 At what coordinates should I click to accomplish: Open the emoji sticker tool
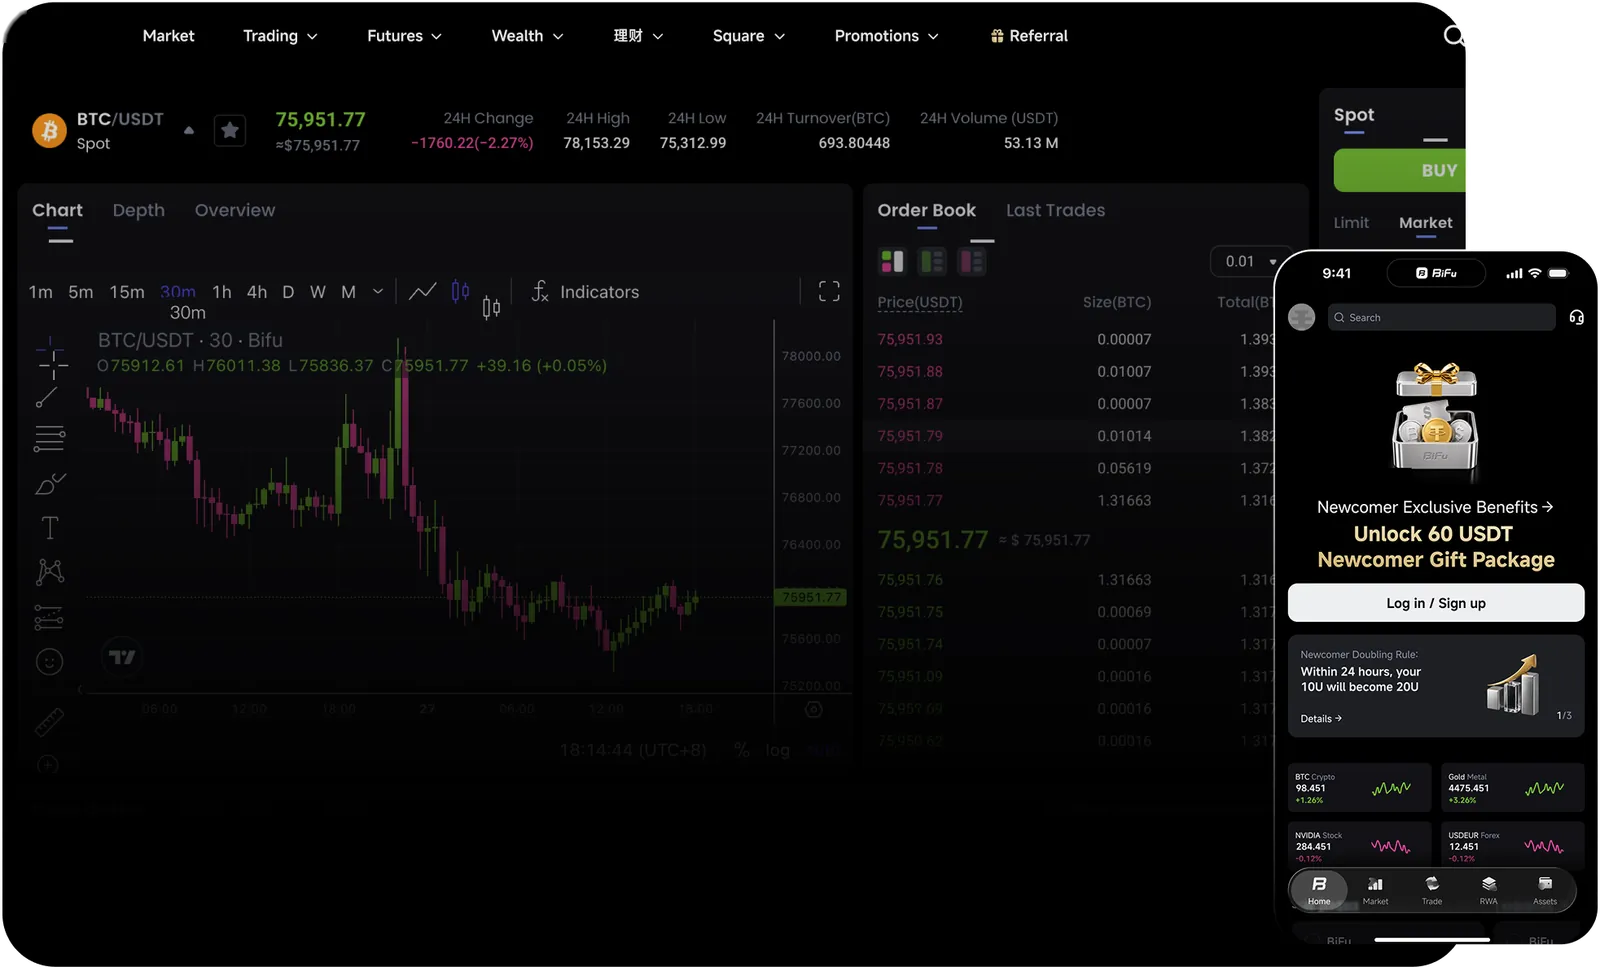coord(49,662)
